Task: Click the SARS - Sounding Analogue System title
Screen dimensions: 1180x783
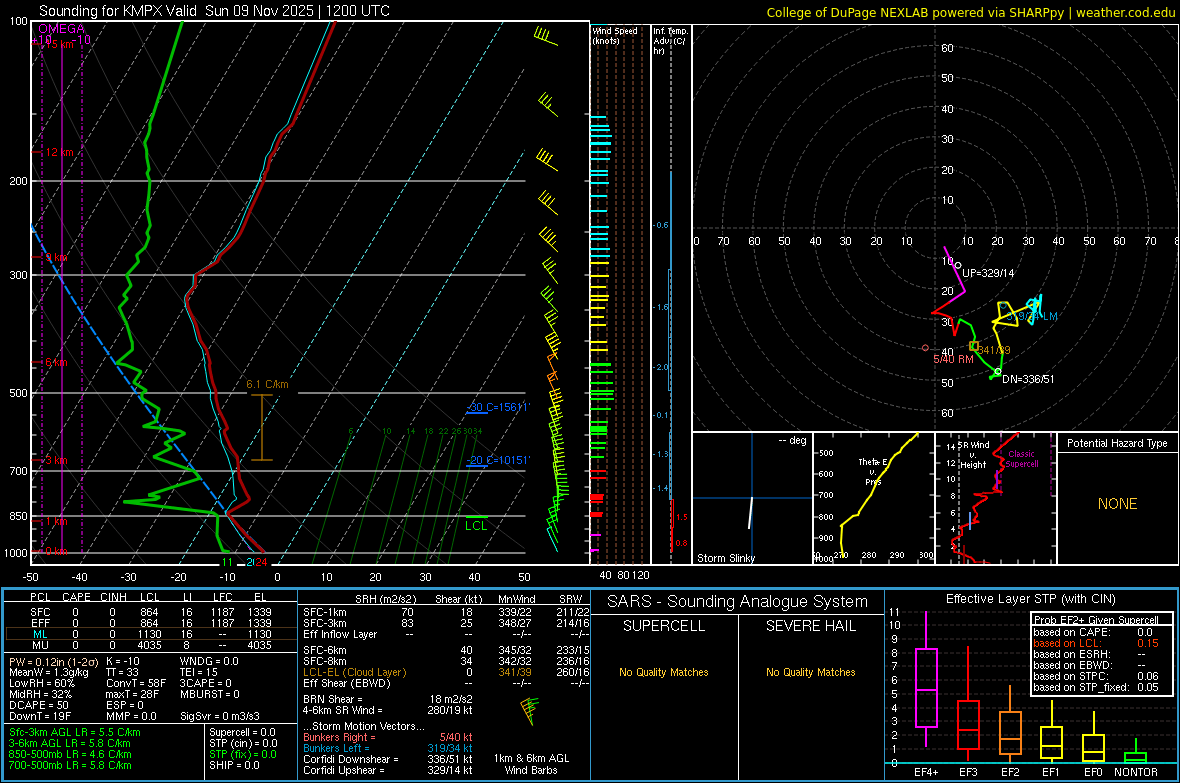Action: click(738, 602)
